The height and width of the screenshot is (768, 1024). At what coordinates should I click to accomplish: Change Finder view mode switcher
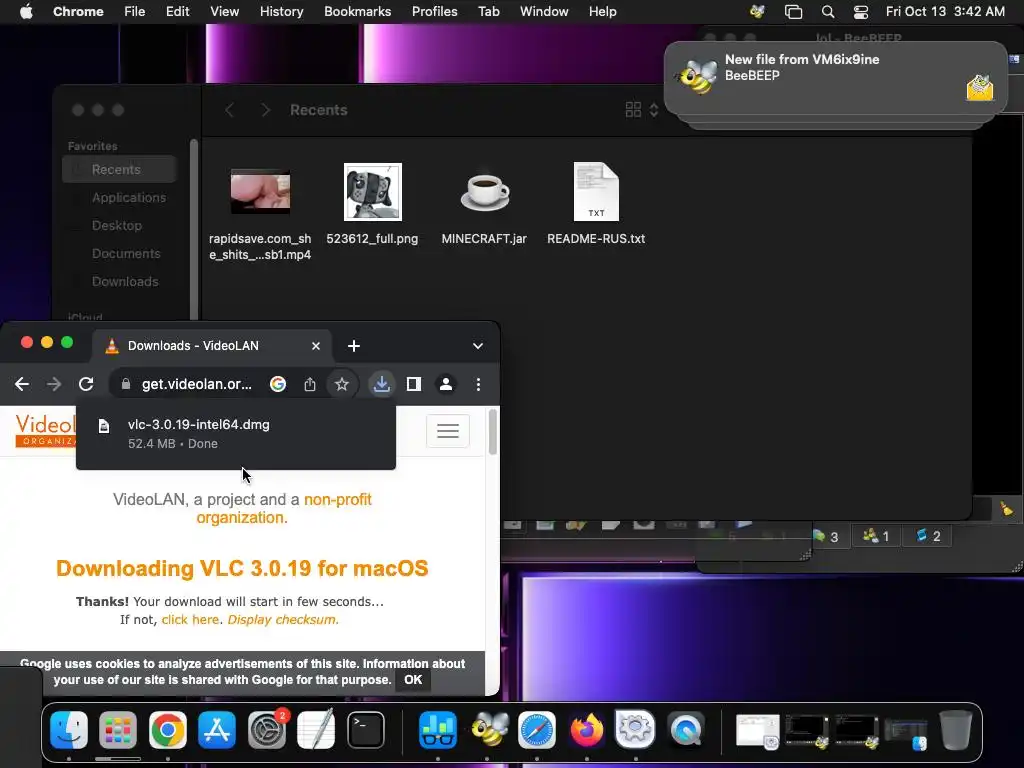click(x=642, y=110)
